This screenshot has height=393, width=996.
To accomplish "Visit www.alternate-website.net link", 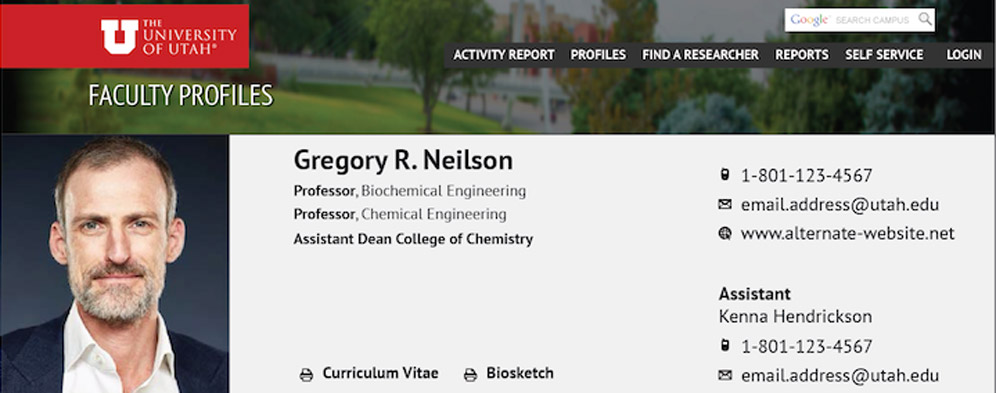I will [847, 234].
